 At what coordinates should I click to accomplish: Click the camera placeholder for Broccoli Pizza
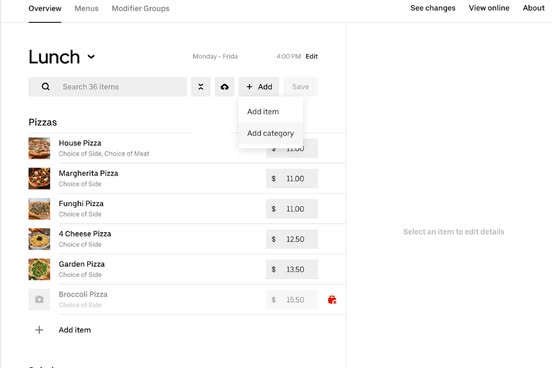(39, 299)
